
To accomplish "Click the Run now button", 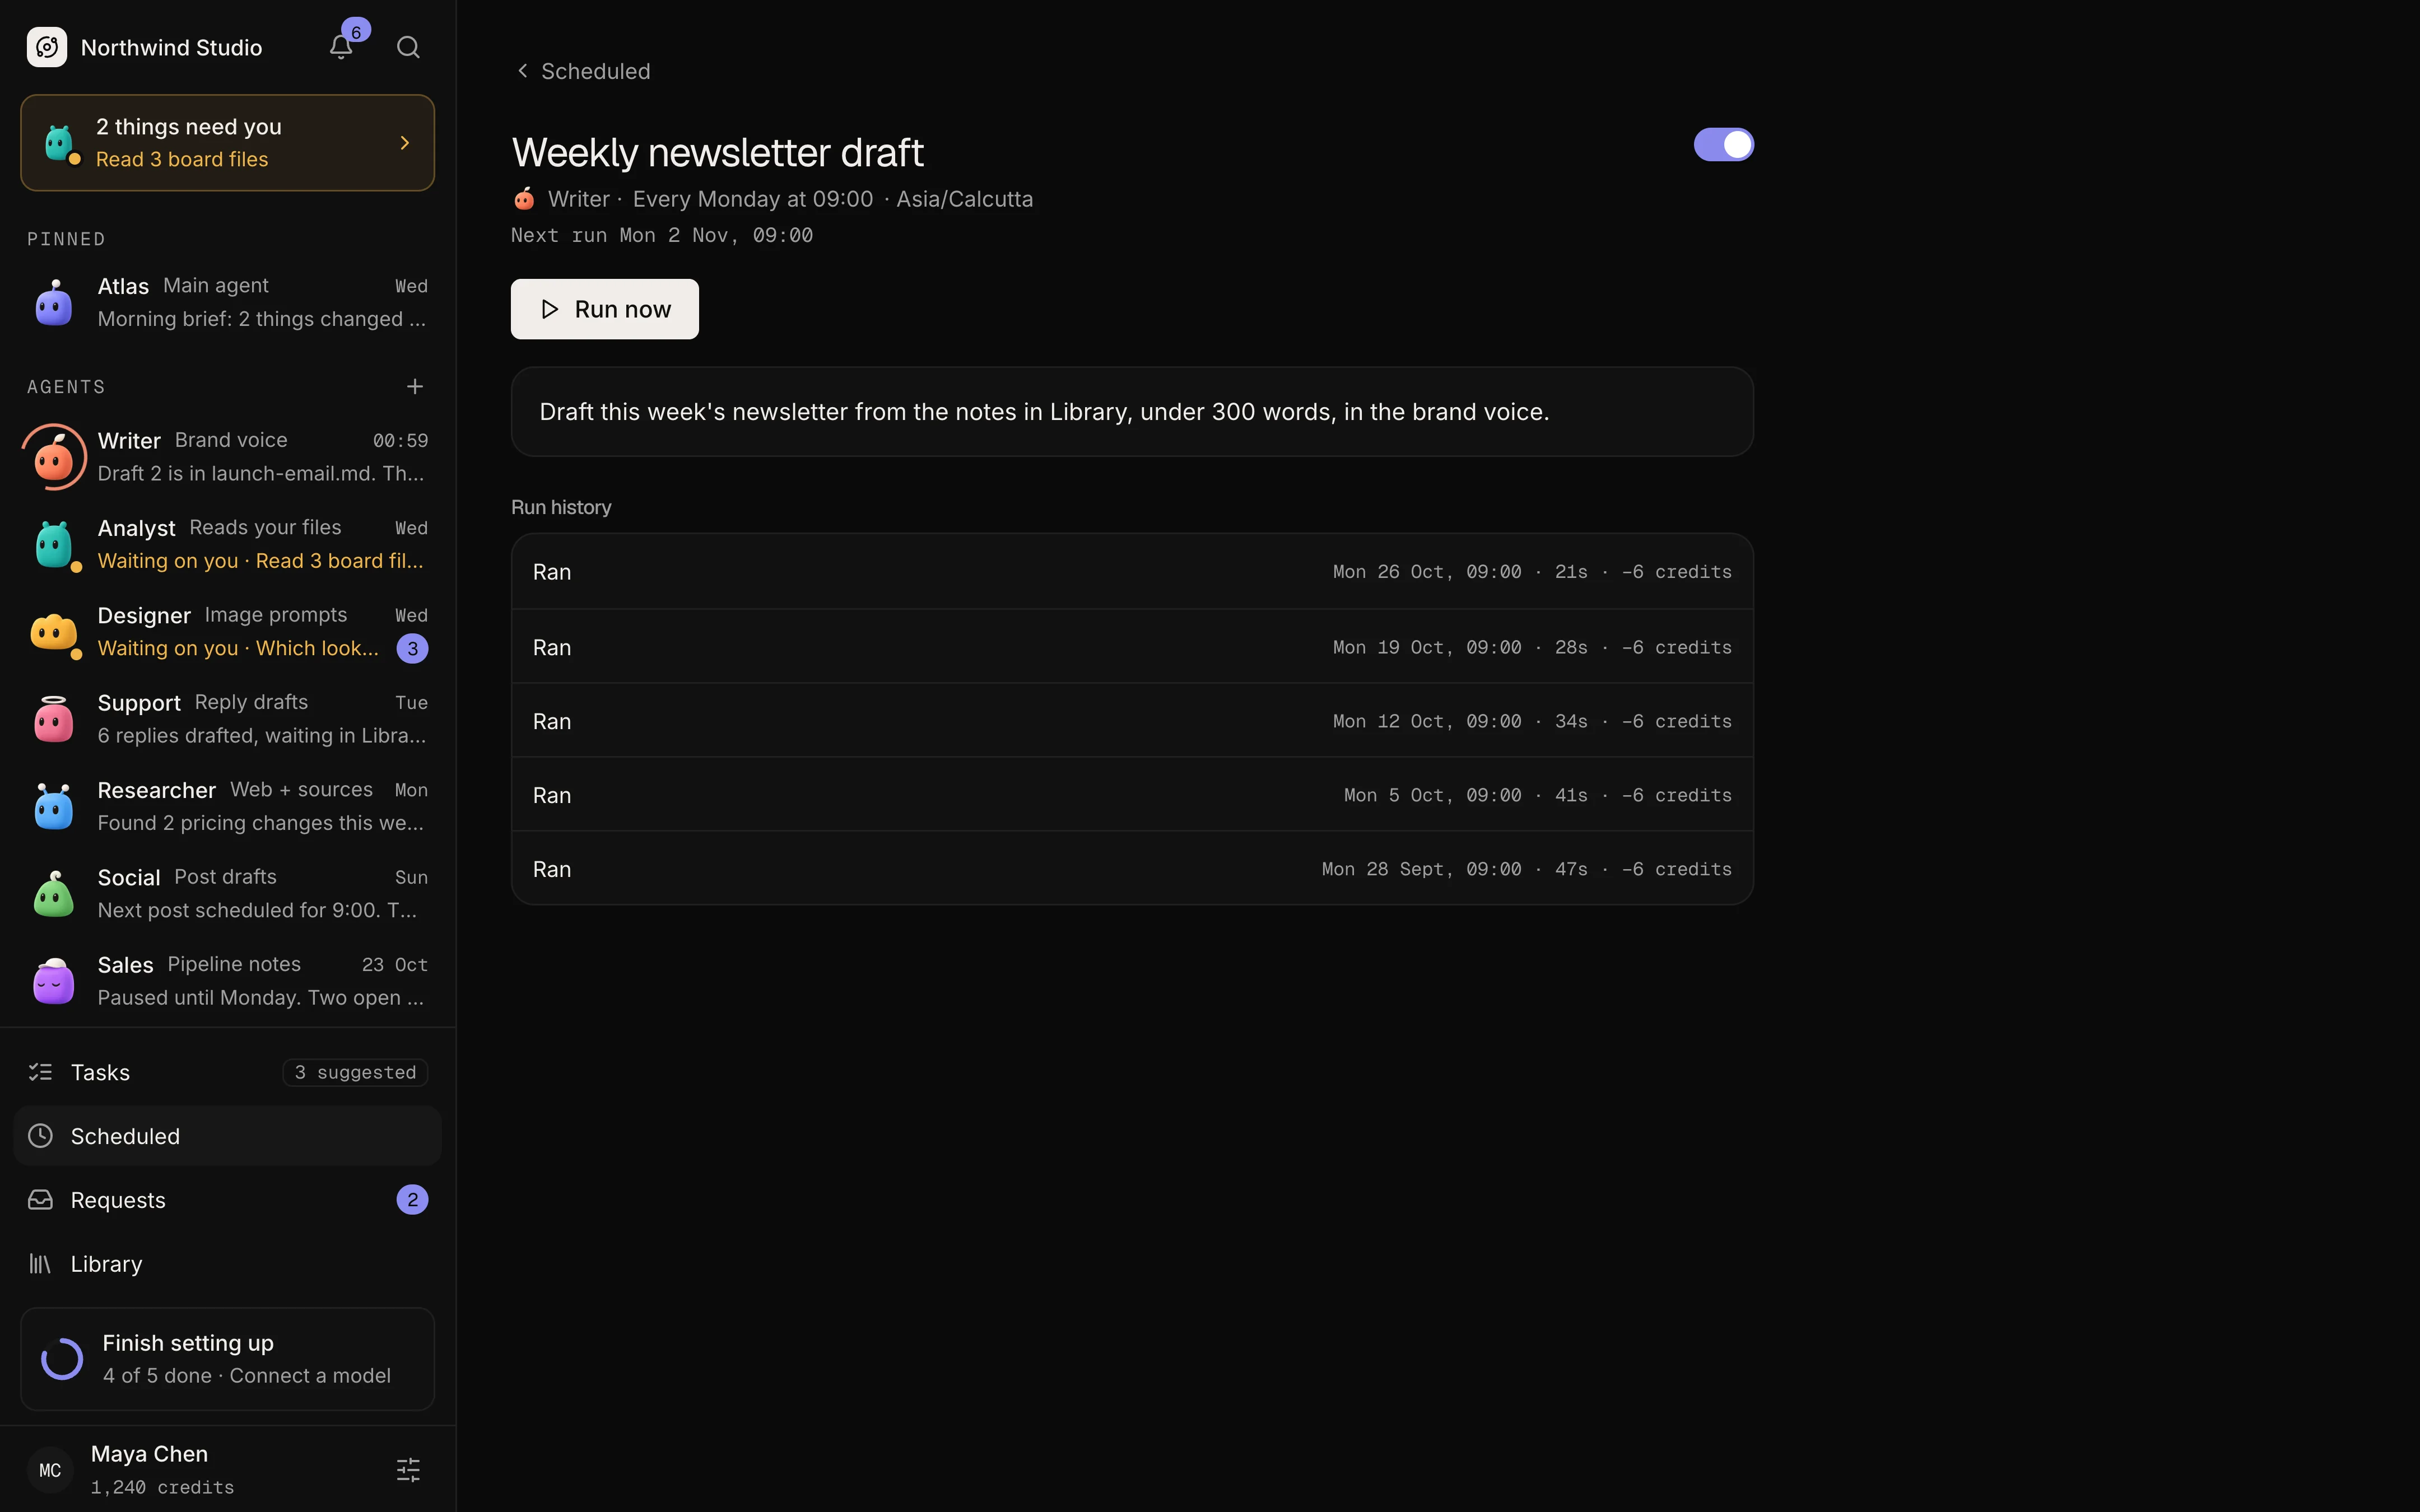I will [x=605, y=309].
